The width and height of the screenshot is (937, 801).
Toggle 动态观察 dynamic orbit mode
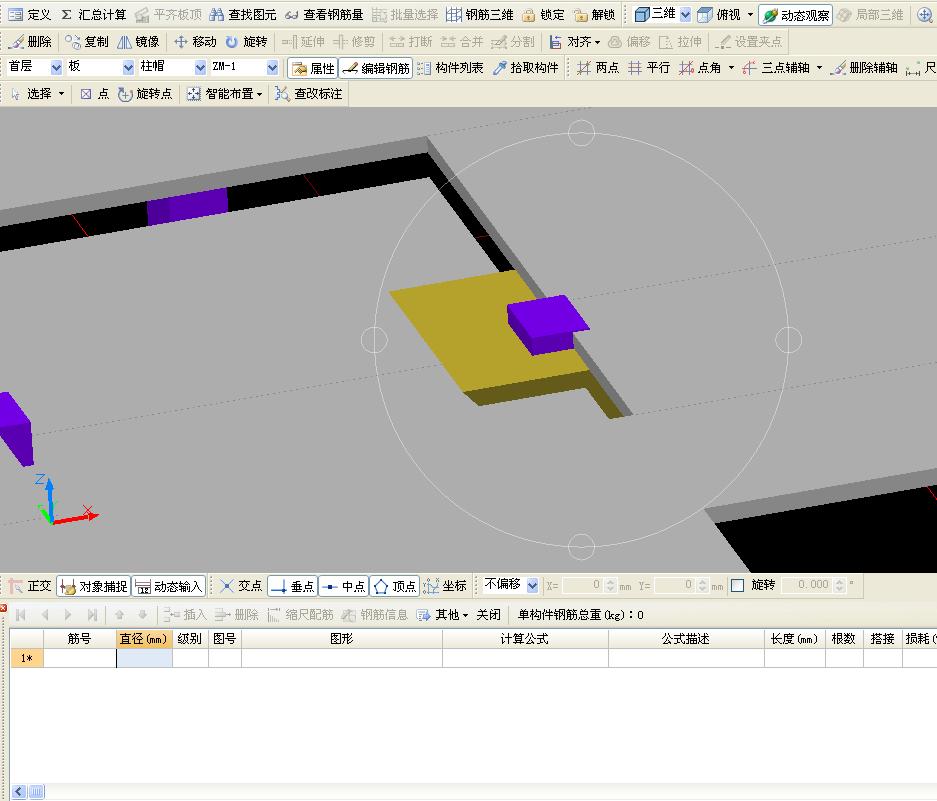[795, 15]
